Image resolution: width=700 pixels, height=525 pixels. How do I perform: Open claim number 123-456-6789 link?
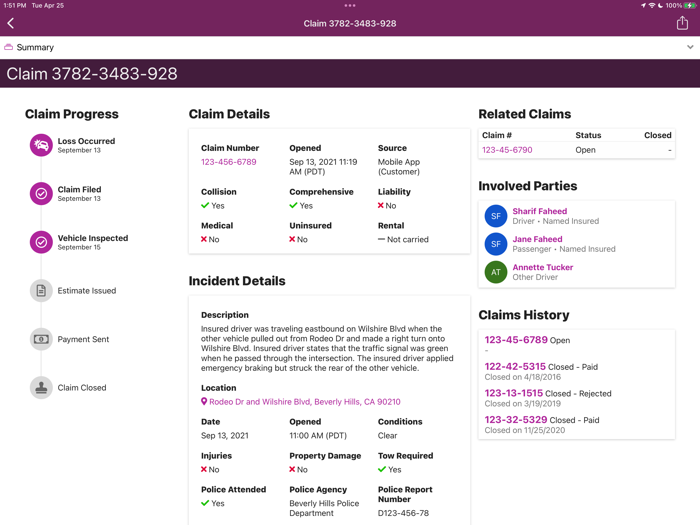[229, 162]
